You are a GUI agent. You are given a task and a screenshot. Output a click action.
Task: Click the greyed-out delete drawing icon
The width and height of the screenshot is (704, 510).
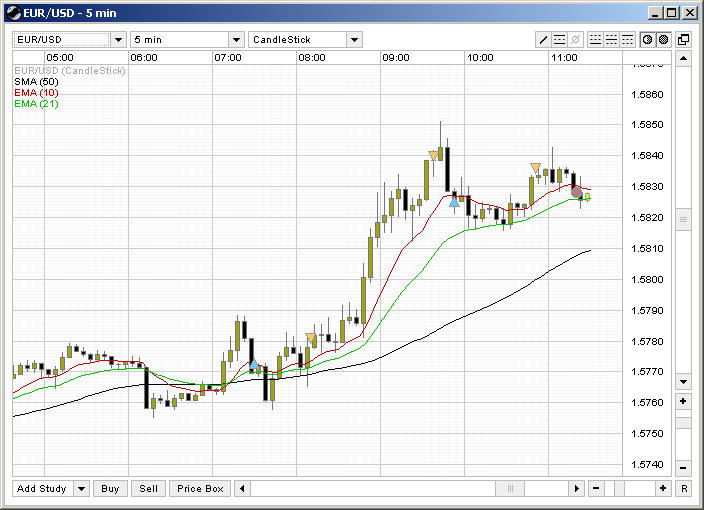pos(575,40)
